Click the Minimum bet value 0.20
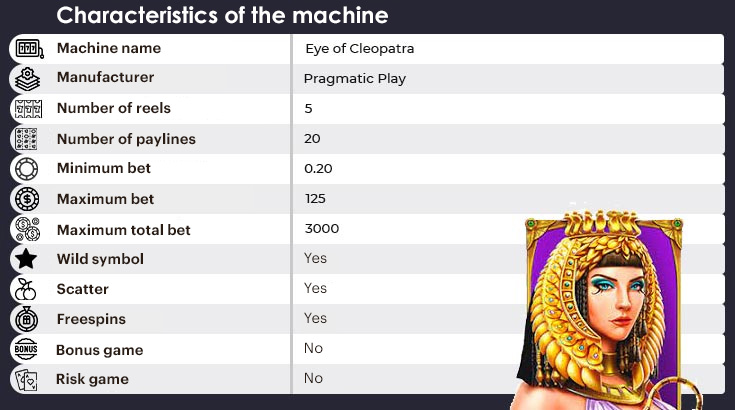This screenshot has height=410, width=735. click(x=318, y=169)
